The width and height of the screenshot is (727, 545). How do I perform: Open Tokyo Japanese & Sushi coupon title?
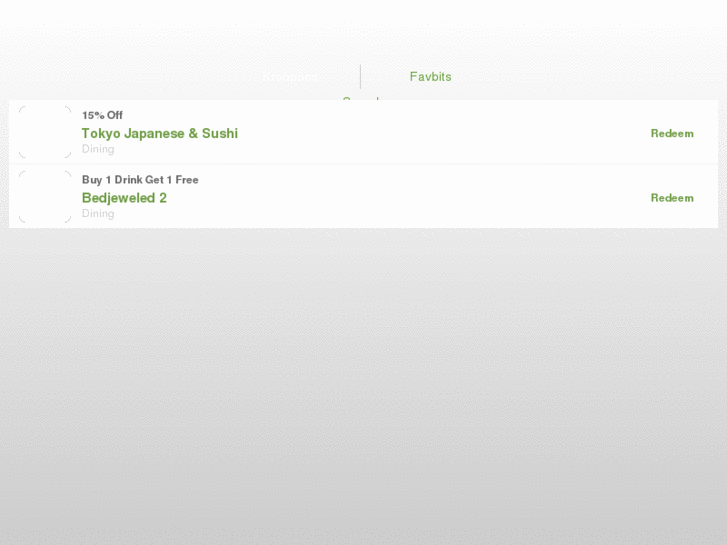(160, 134)
